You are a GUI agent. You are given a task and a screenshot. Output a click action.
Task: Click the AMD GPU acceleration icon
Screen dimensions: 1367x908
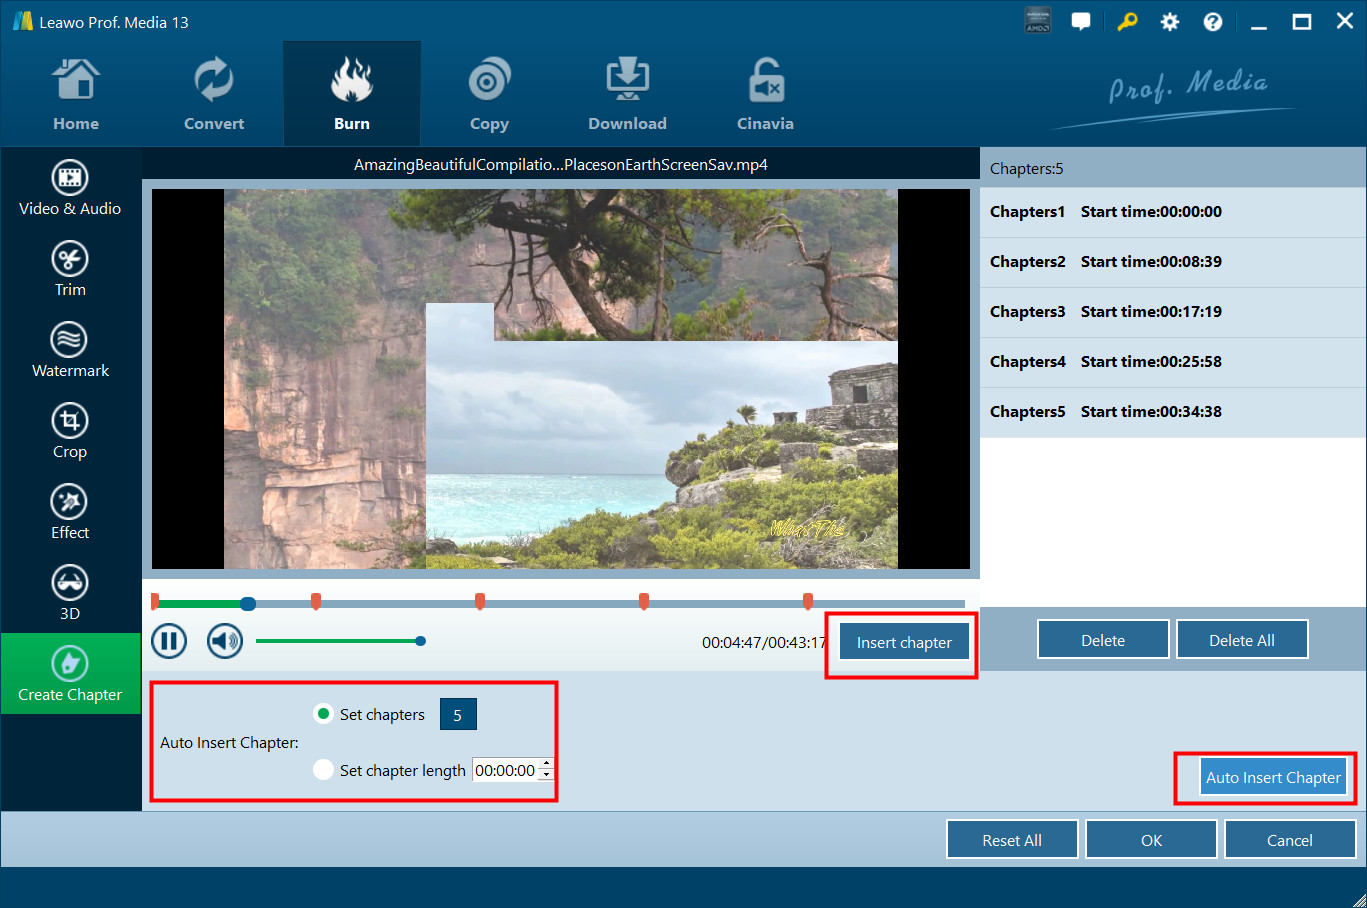[1038, 21]
